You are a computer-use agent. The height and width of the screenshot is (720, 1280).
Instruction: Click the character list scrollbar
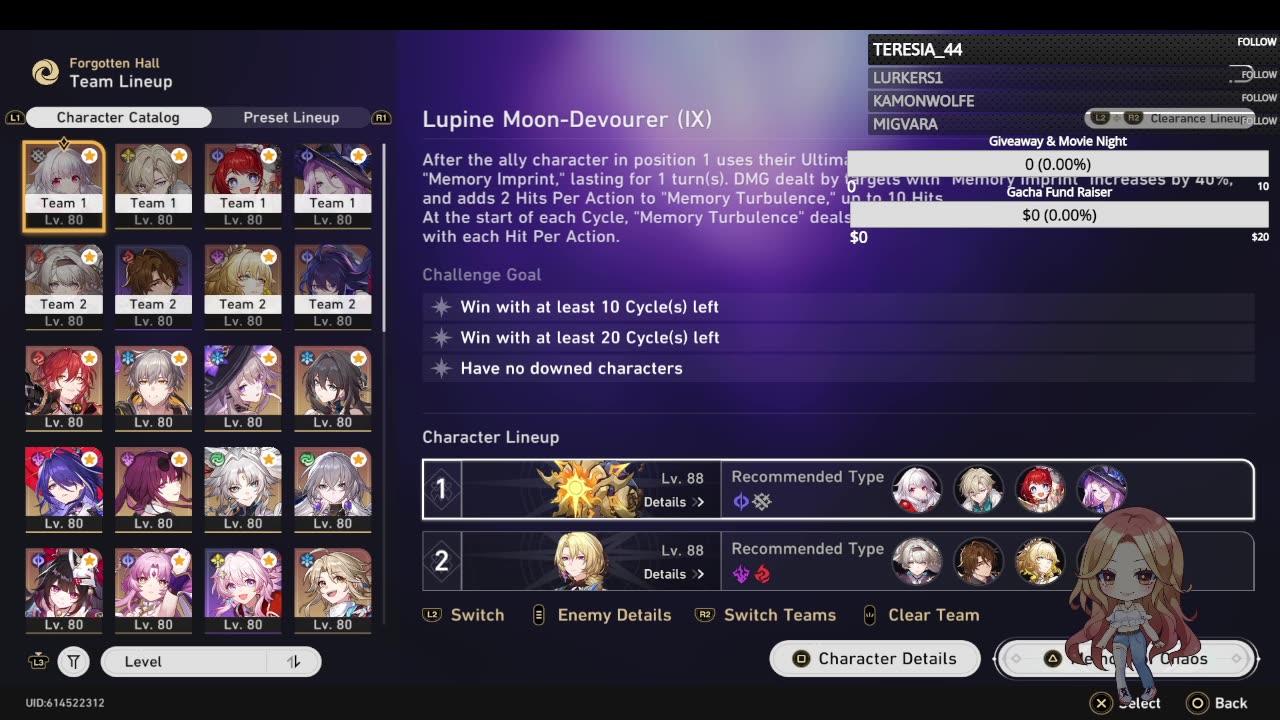(384, 237)
